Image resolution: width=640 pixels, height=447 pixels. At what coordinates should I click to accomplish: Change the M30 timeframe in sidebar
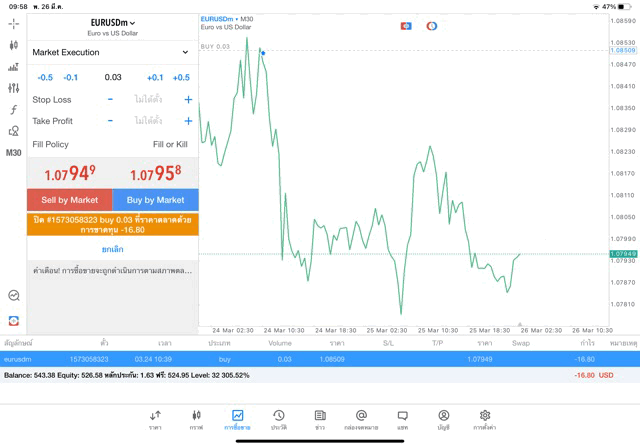click(x=13, y=153)
